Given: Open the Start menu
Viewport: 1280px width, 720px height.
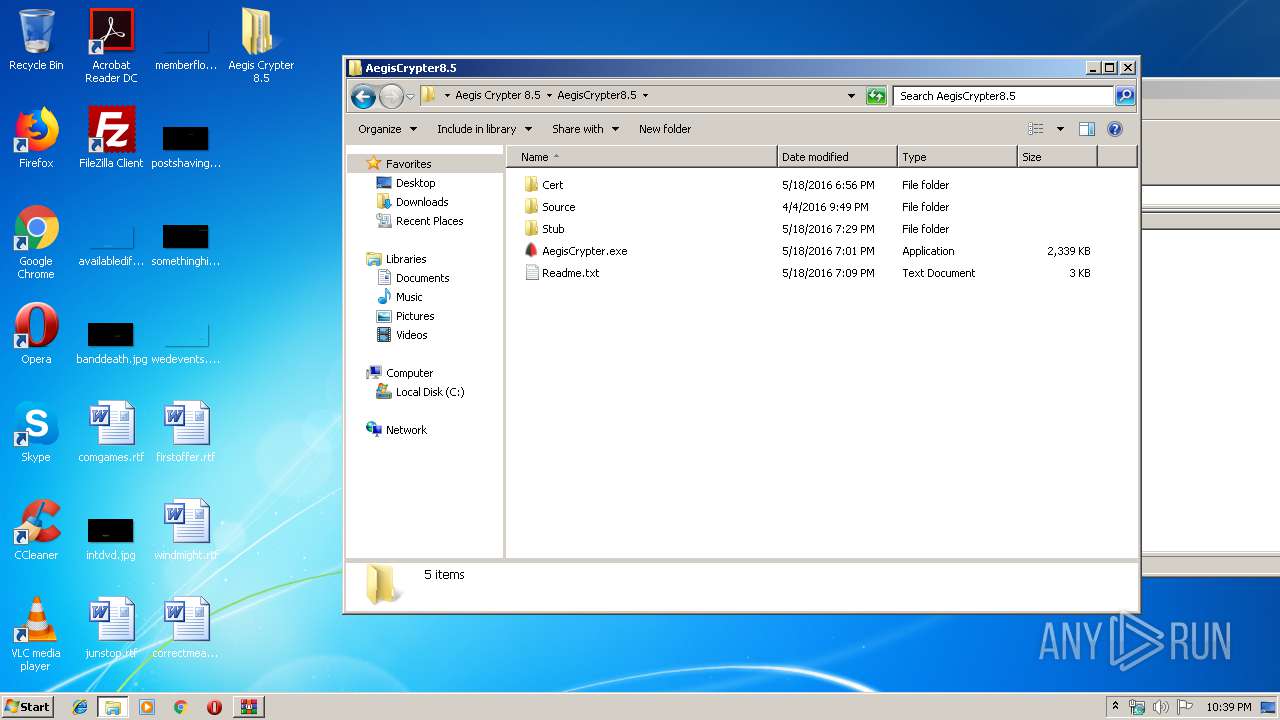Looking at the screenshot, I should [x=28, y=706].
